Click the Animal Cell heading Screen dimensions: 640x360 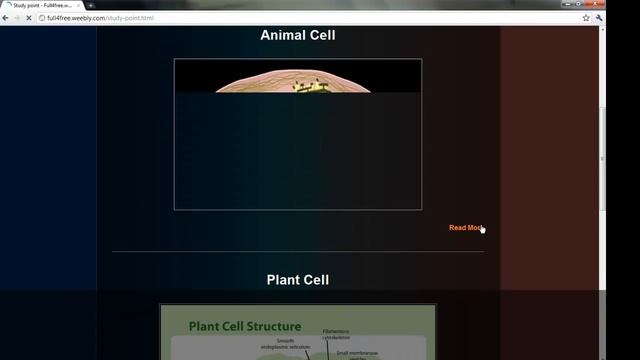[298, 35]
